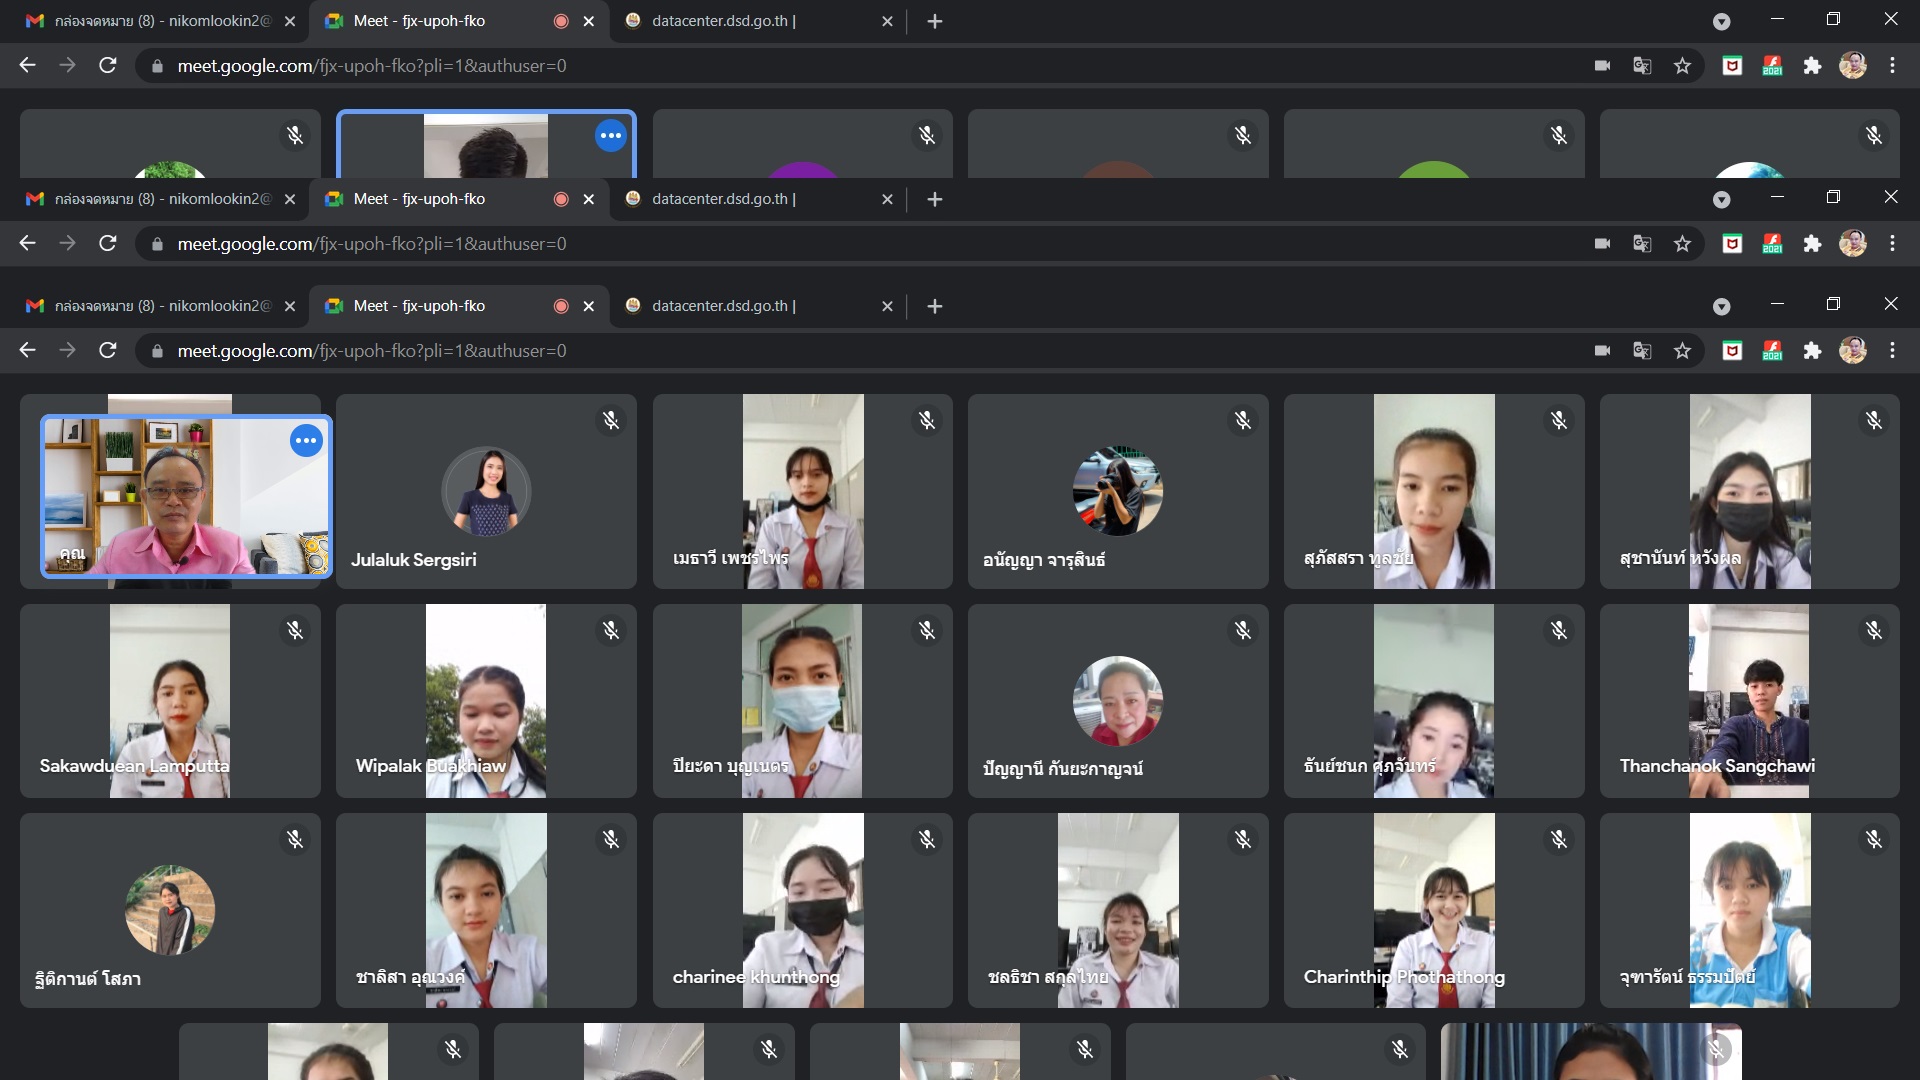Select Charinthip Phothathong video tile

click(x=1434, y=910)
